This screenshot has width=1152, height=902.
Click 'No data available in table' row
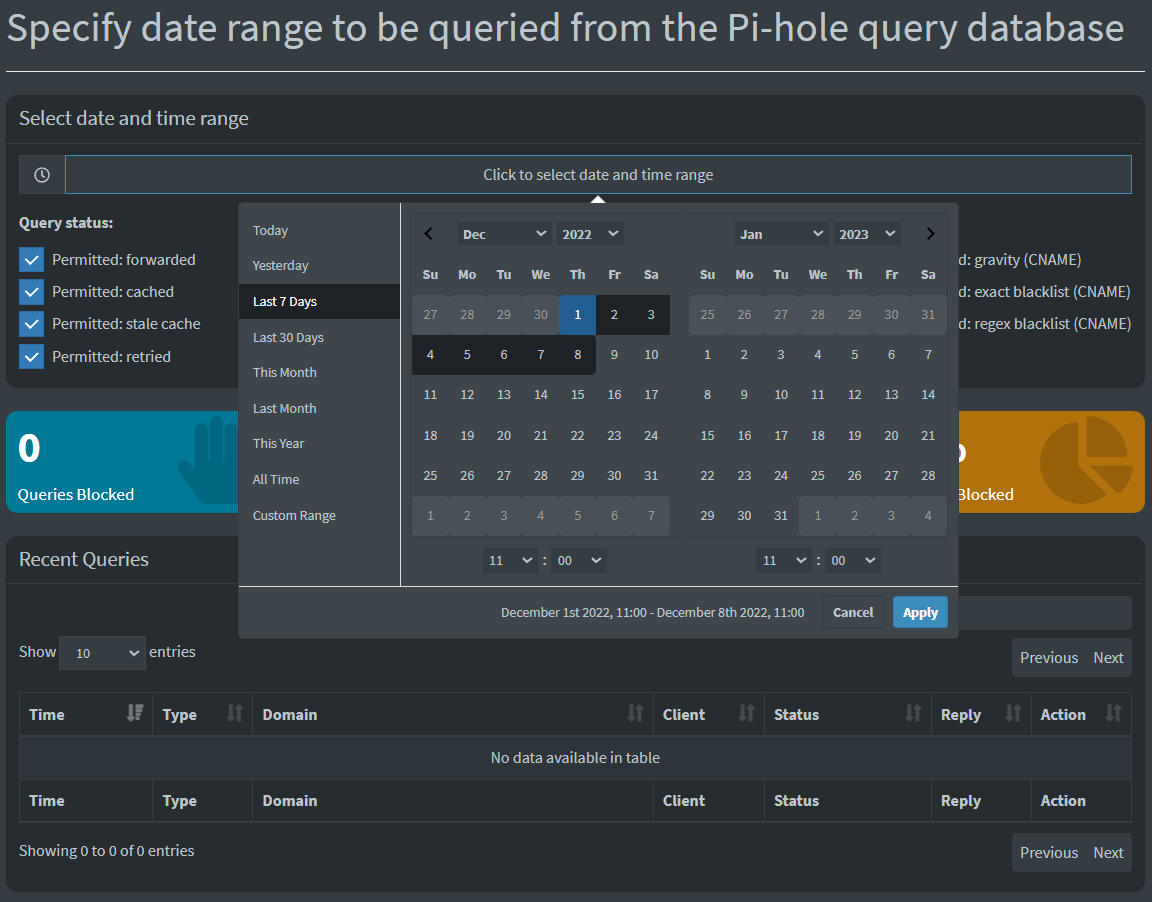click(575, 758)
